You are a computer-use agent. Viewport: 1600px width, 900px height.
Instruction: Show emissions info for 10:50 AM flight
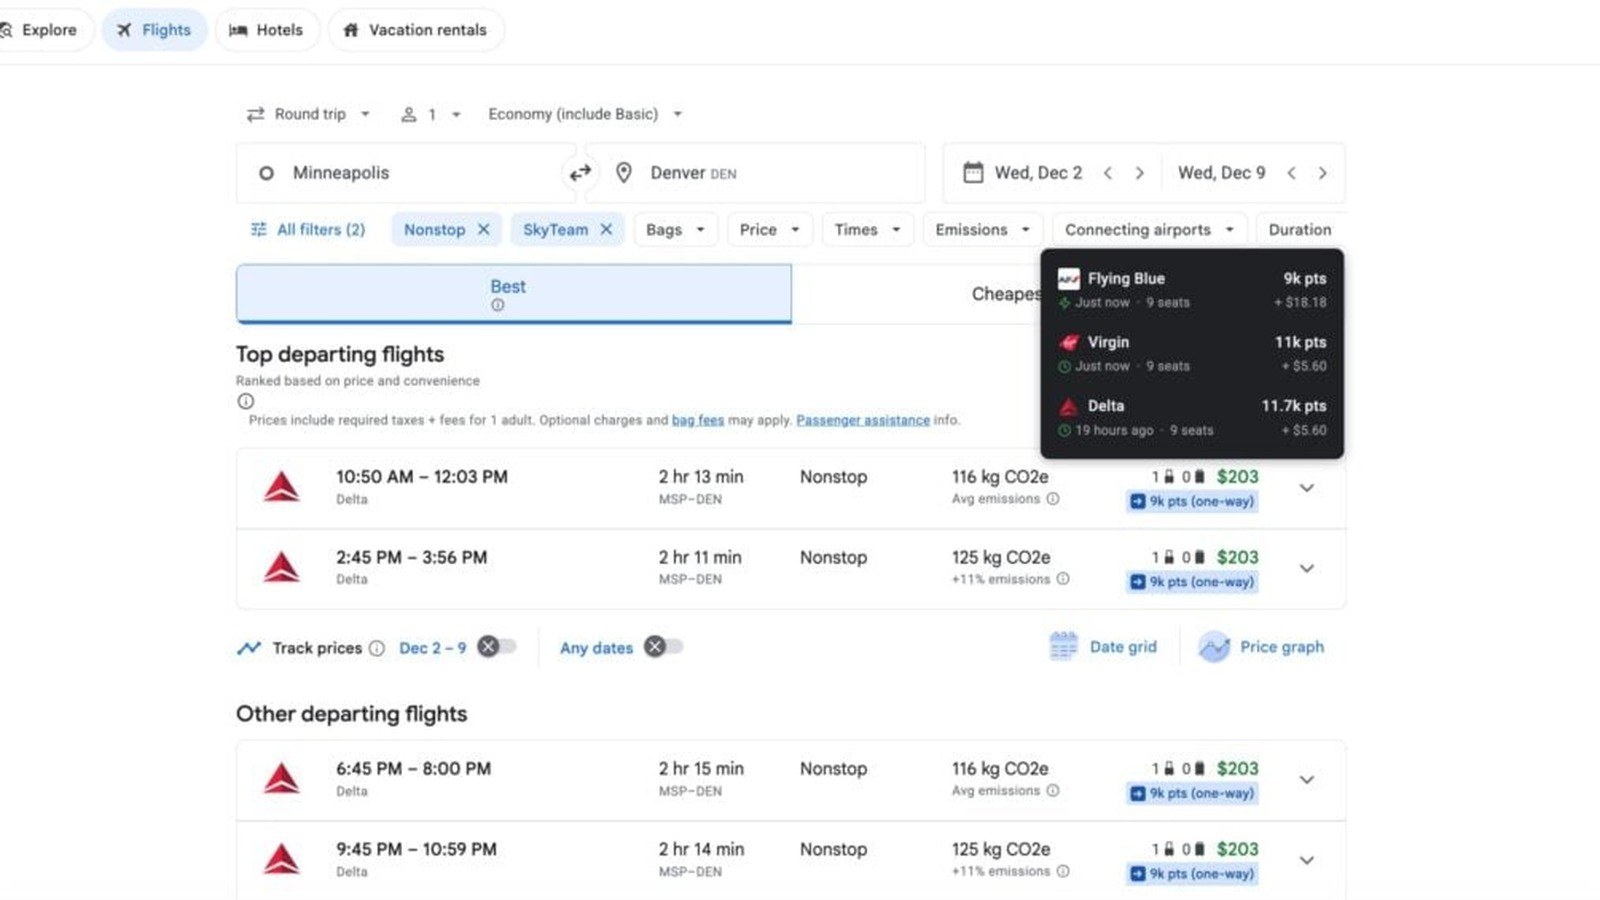coord(1053,499)
